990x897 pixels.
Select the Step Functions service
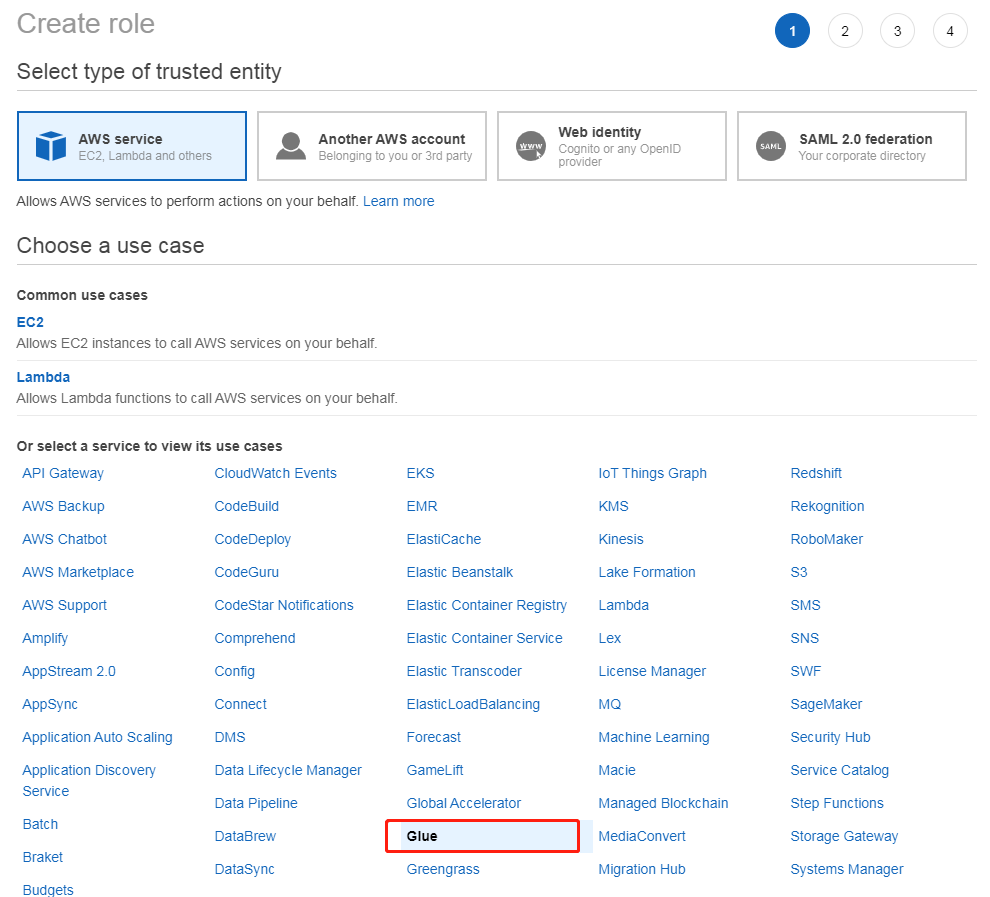pyautogui.click(x=837, y=803)
